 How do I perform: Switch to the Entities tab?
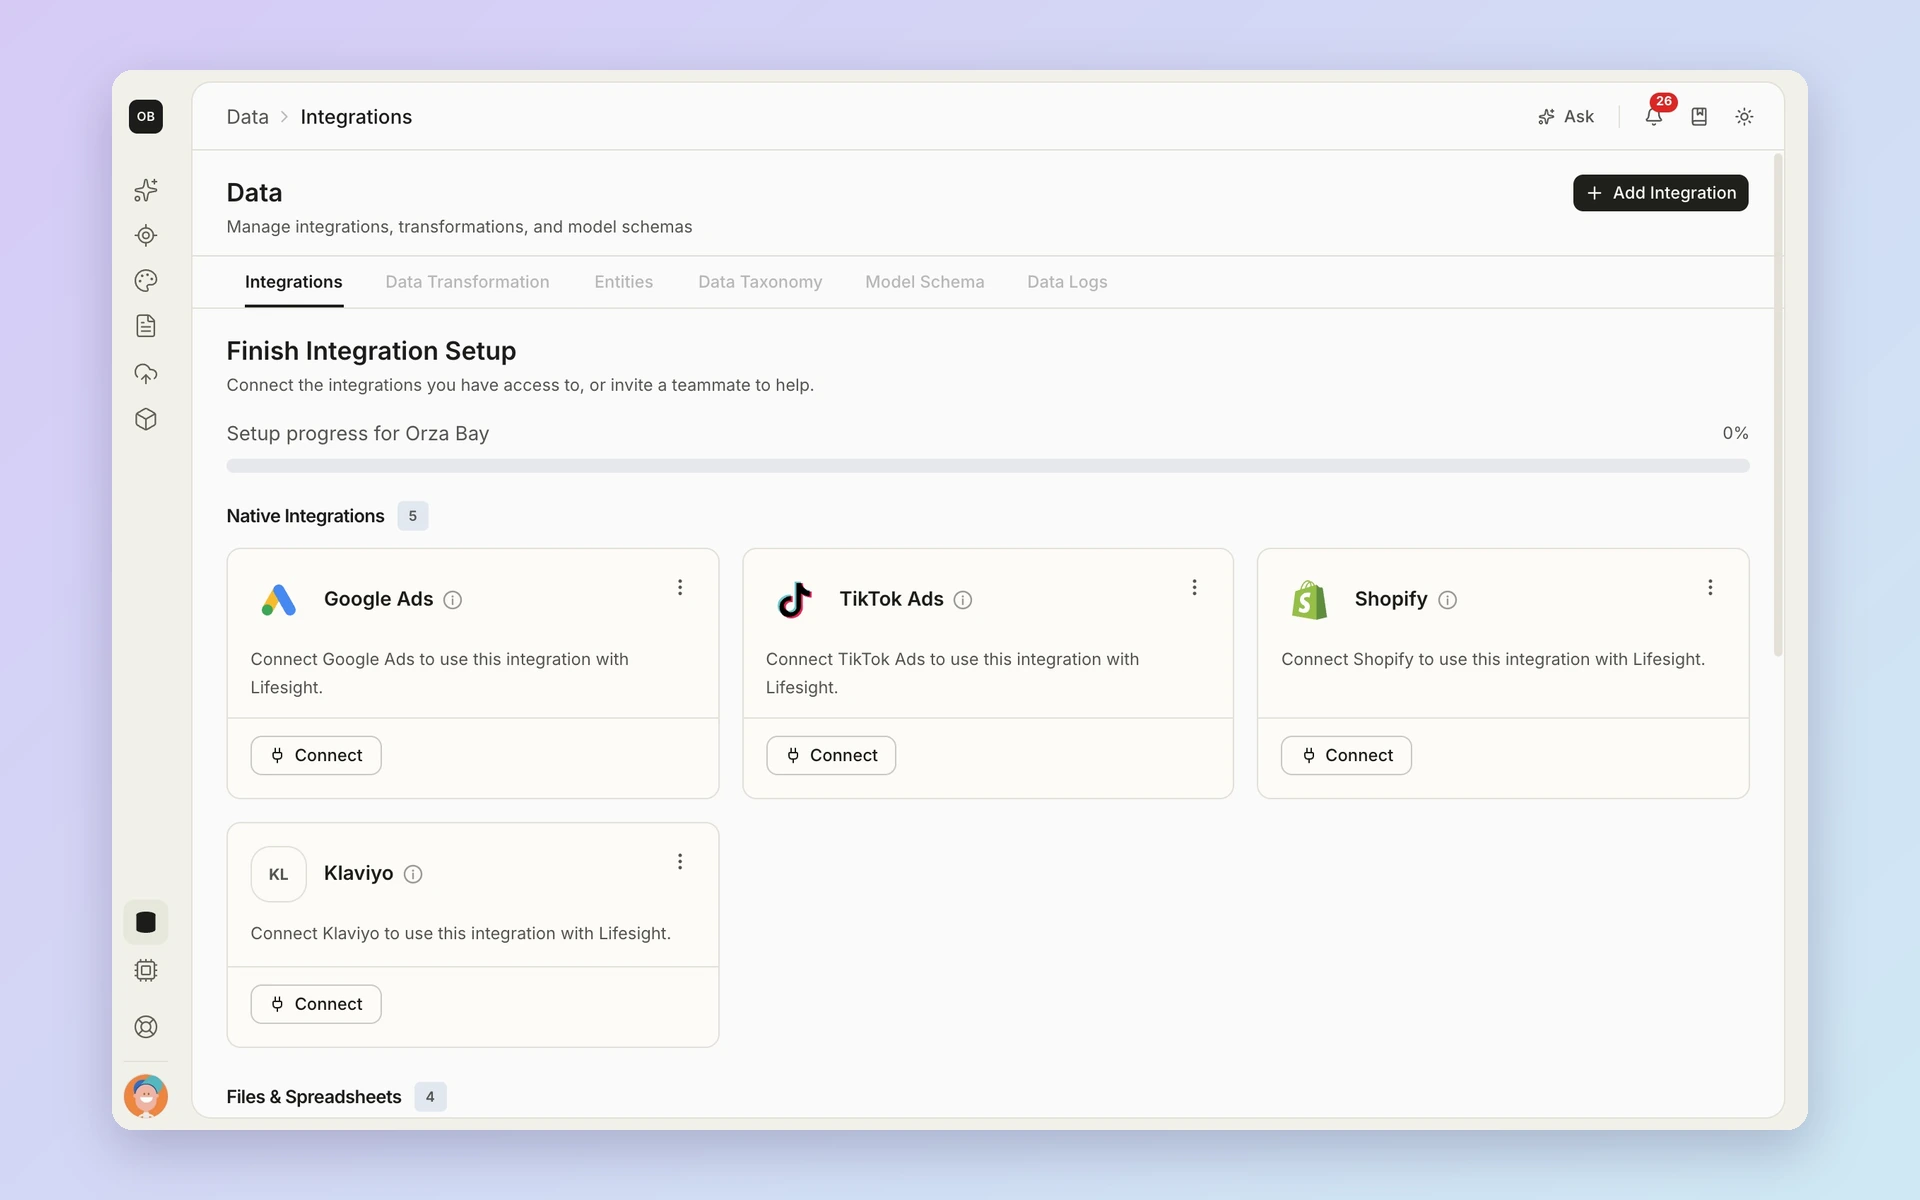[623, 282]
